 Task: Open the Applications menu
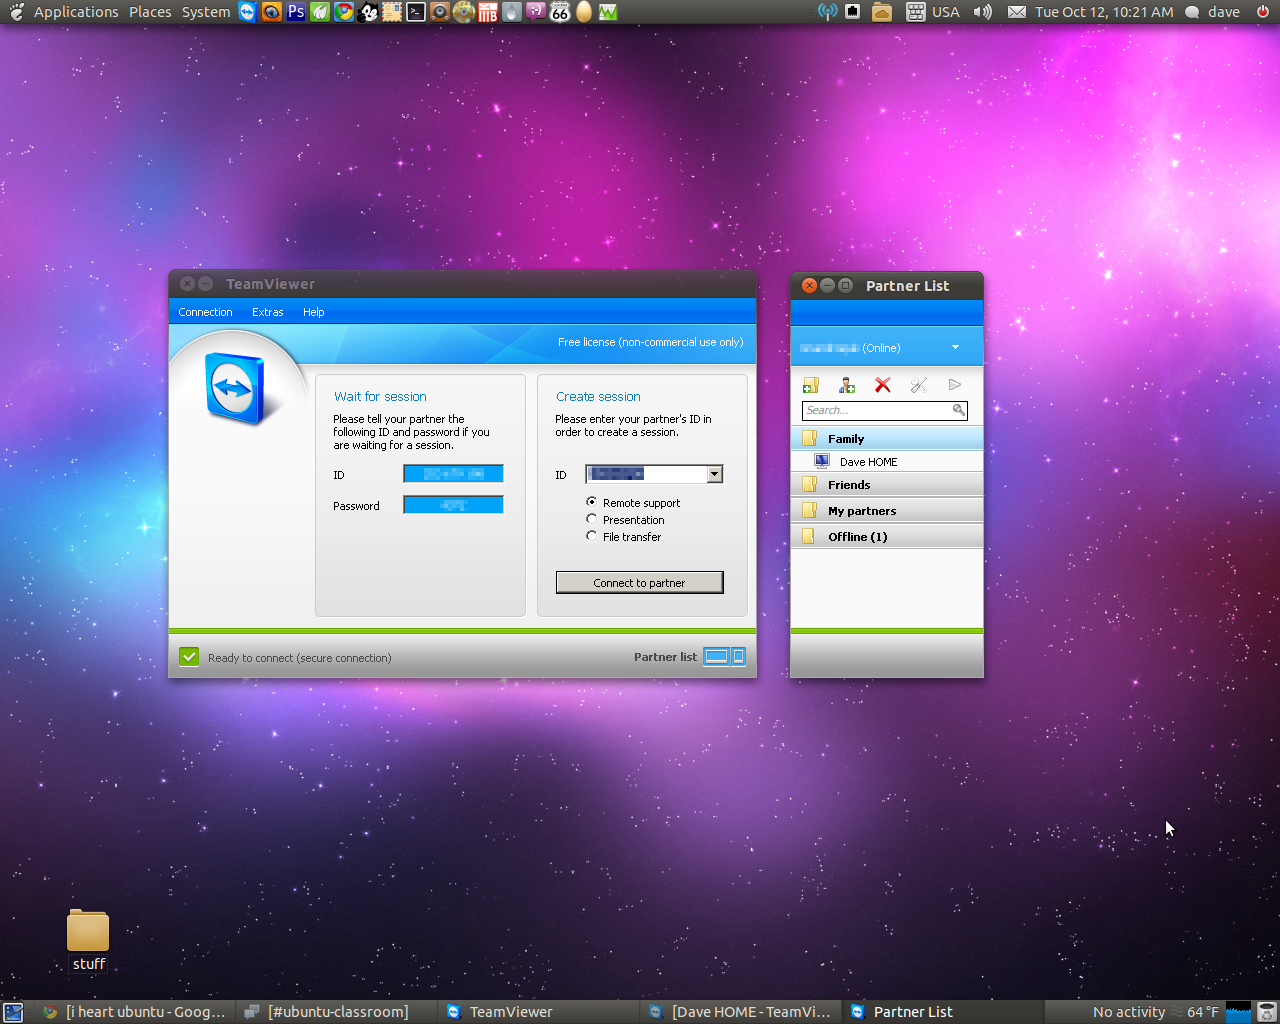pos(76,12)
